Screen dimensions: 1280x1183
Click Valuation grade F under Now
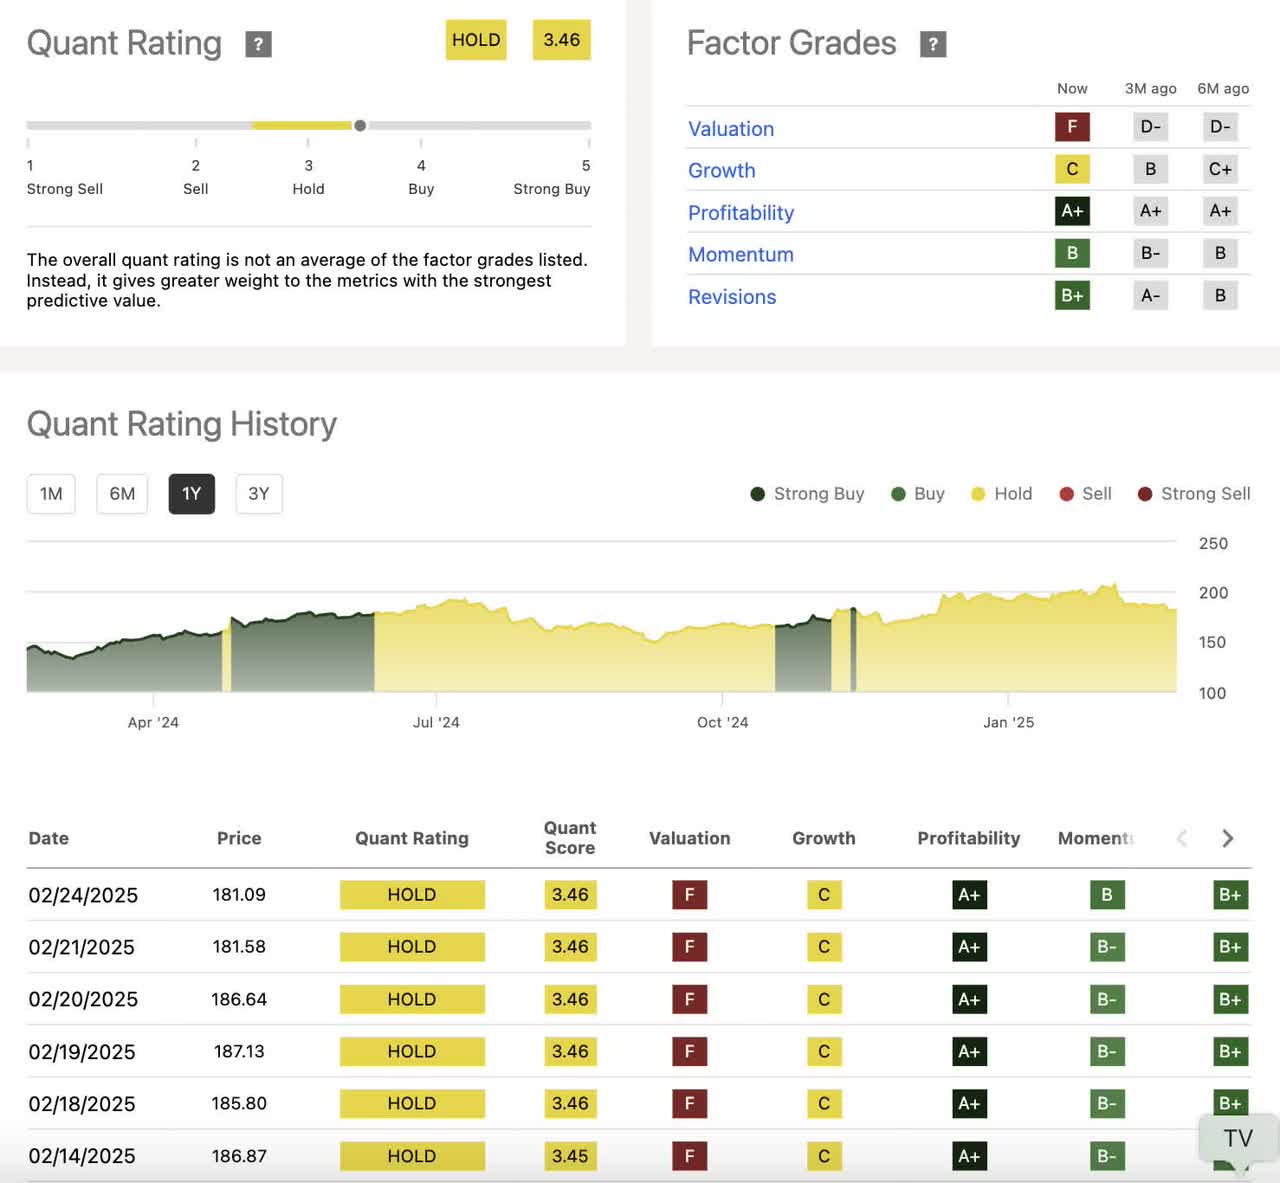click(x=1072, y=127)
